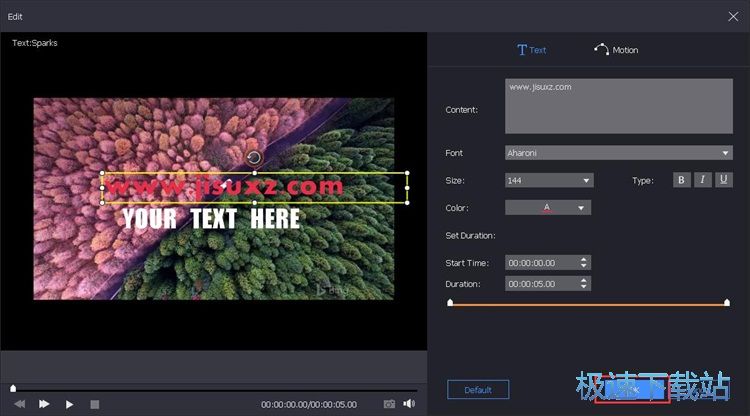Click the Content text area
Screen dimensions: 750x416
click(618, 106)
